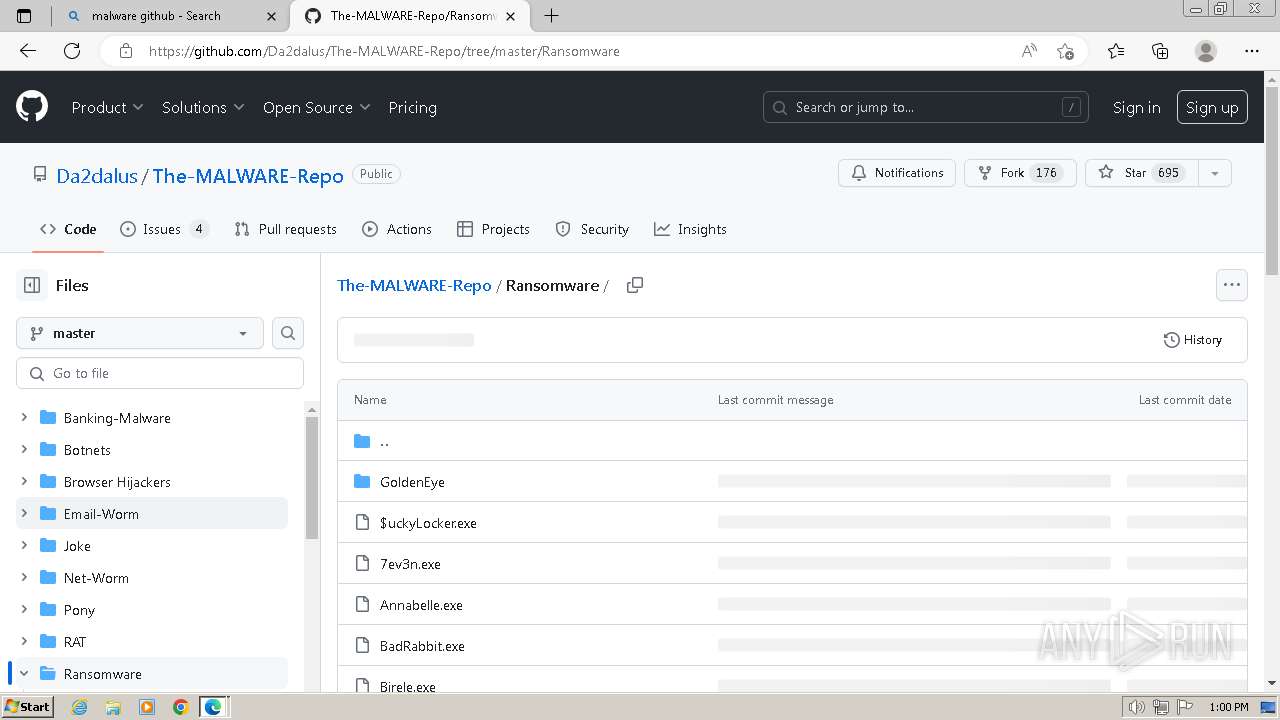Click the Go to file input
Image resolution: width=1280 pixels, height=720 pixels.
click(160, 373)
